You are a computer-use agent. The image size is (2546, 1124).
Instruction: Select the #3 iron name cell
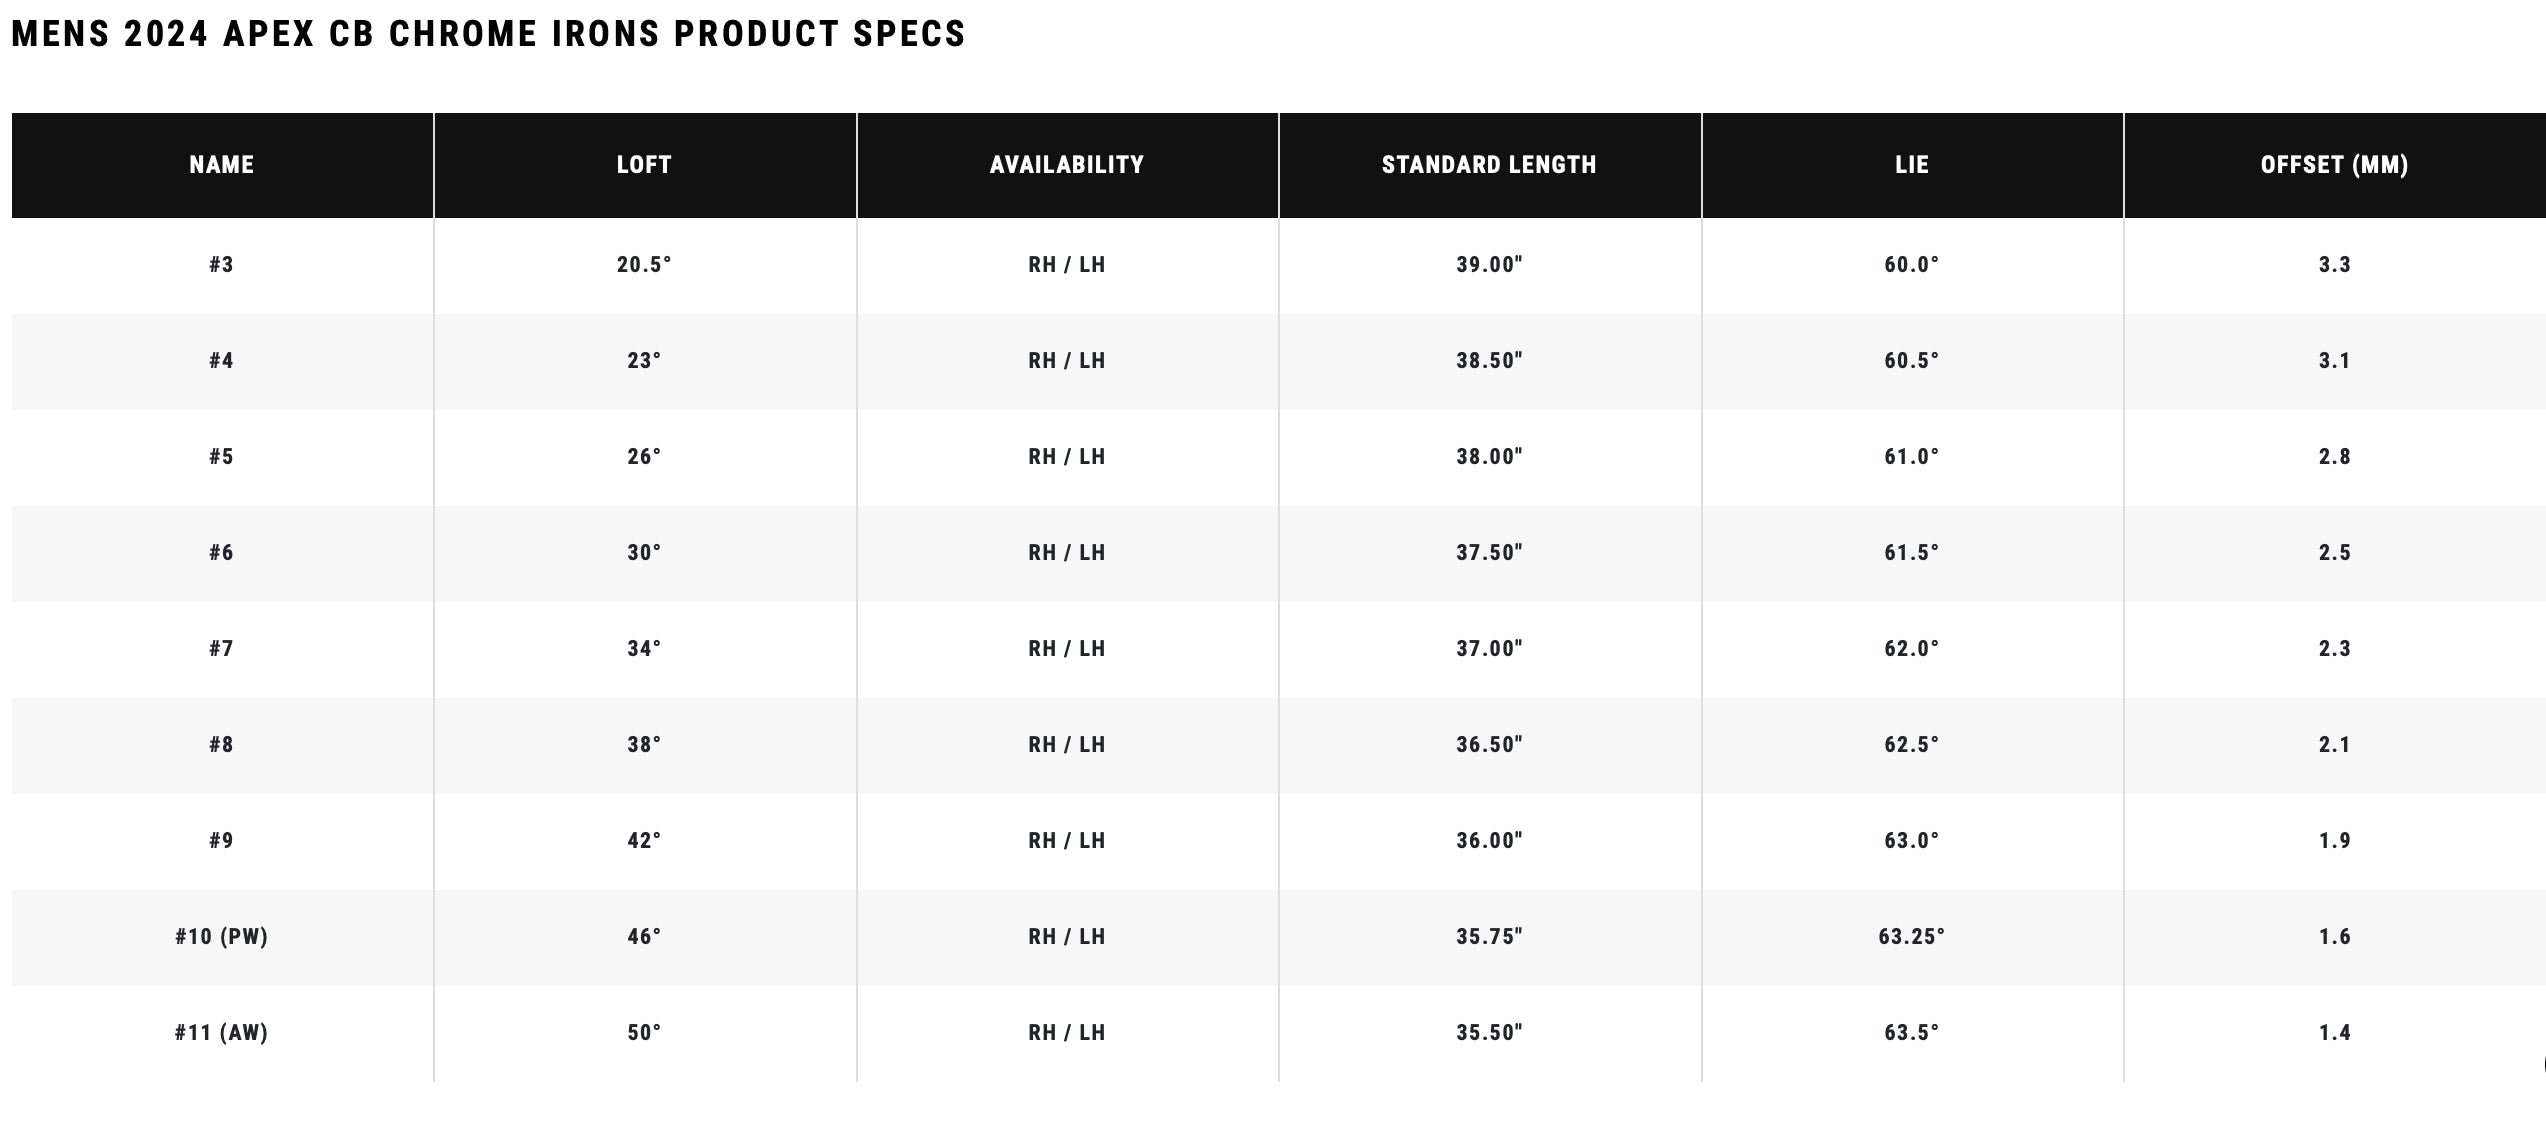click(x=221, y=265)
